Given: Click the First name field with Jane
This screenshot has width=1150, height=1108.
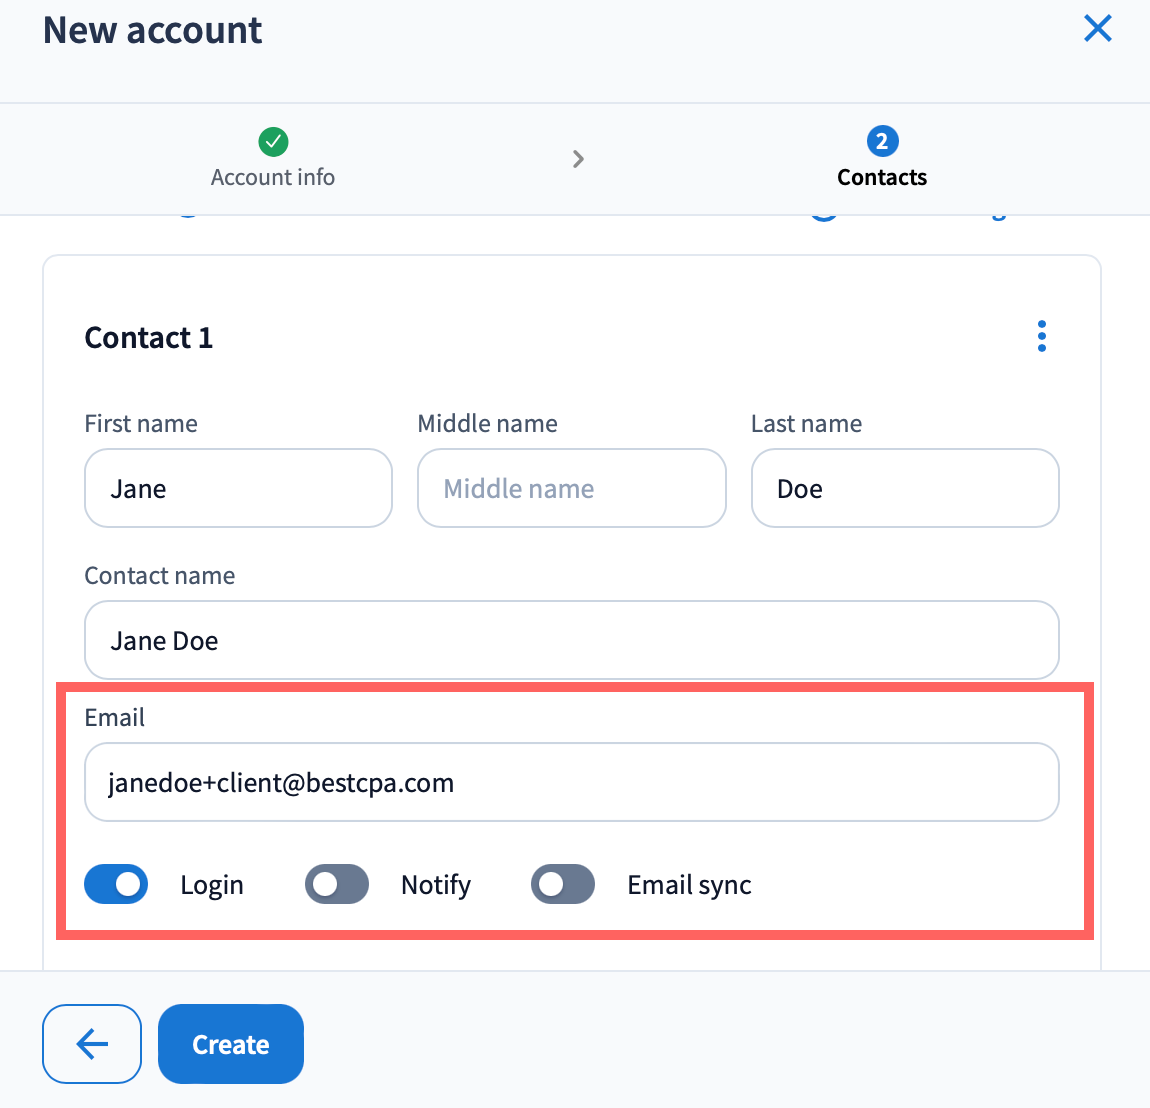Looking at the screenshot, I should click(x=238, y=488).
